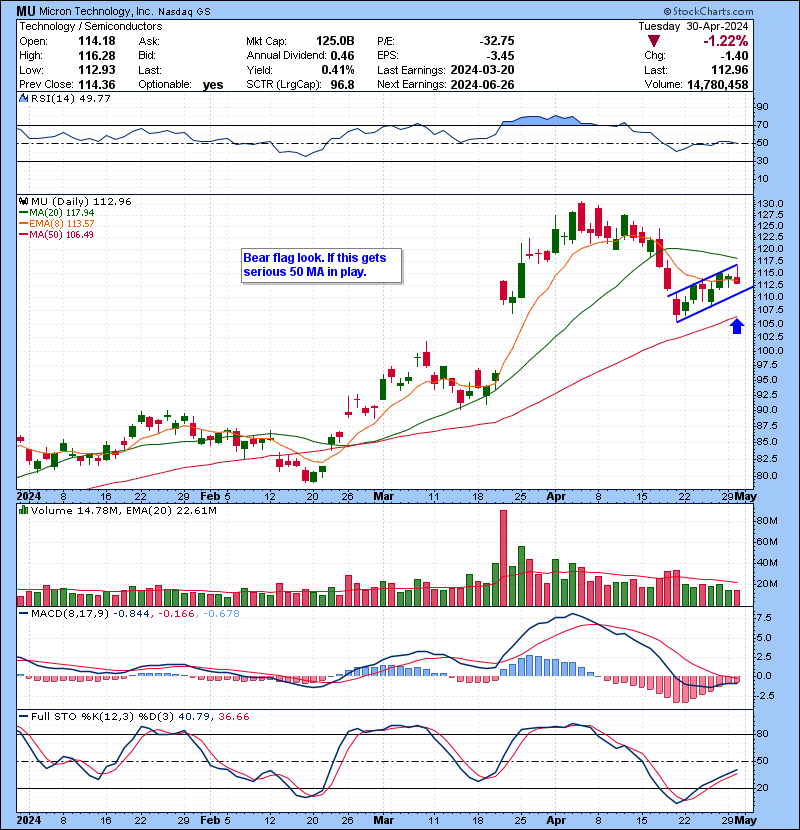Screen dimensions: 800x830
Task: Click the Open value 114.18
Action: tap(97, 41)
